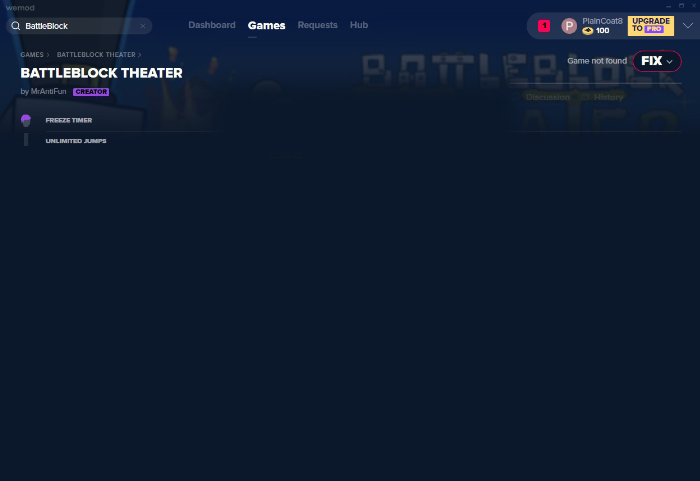Select the Freeze Timer label
Viewport: 700px width, 481px height.
[x=69, y=120]
